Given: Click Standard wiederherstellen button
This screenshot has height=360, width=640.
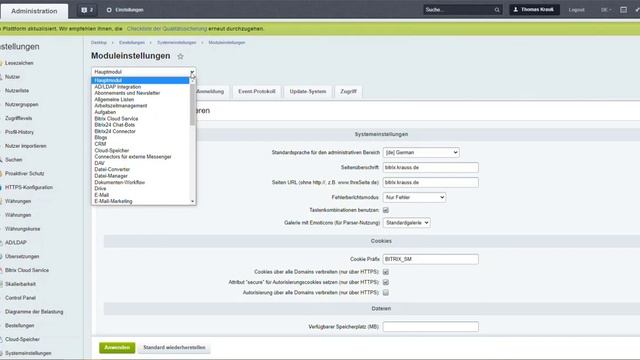Looking at the screenshot, I should [174, 347].
